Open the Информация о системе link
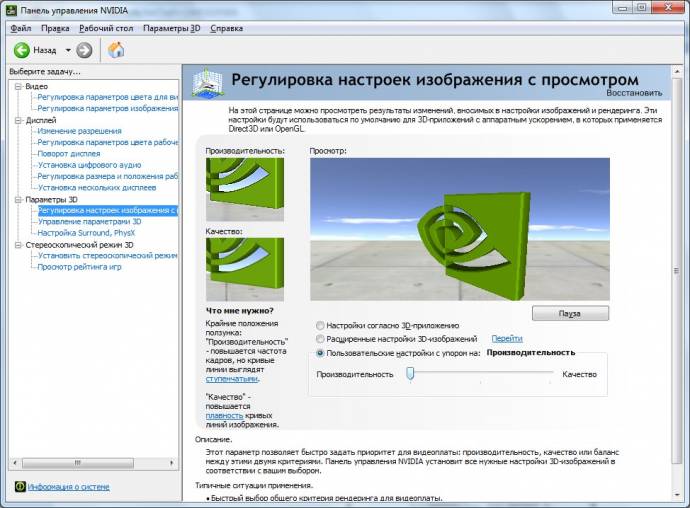This screenshot has width=690, height=508. tap(69, 487)
